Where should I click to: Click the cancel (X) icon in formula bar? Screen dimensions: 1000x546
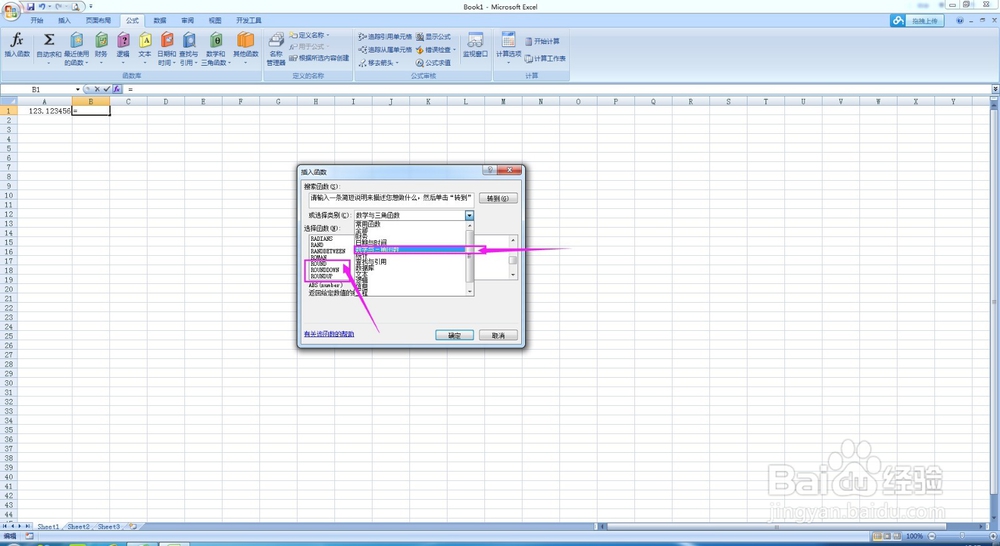point(97,89)
